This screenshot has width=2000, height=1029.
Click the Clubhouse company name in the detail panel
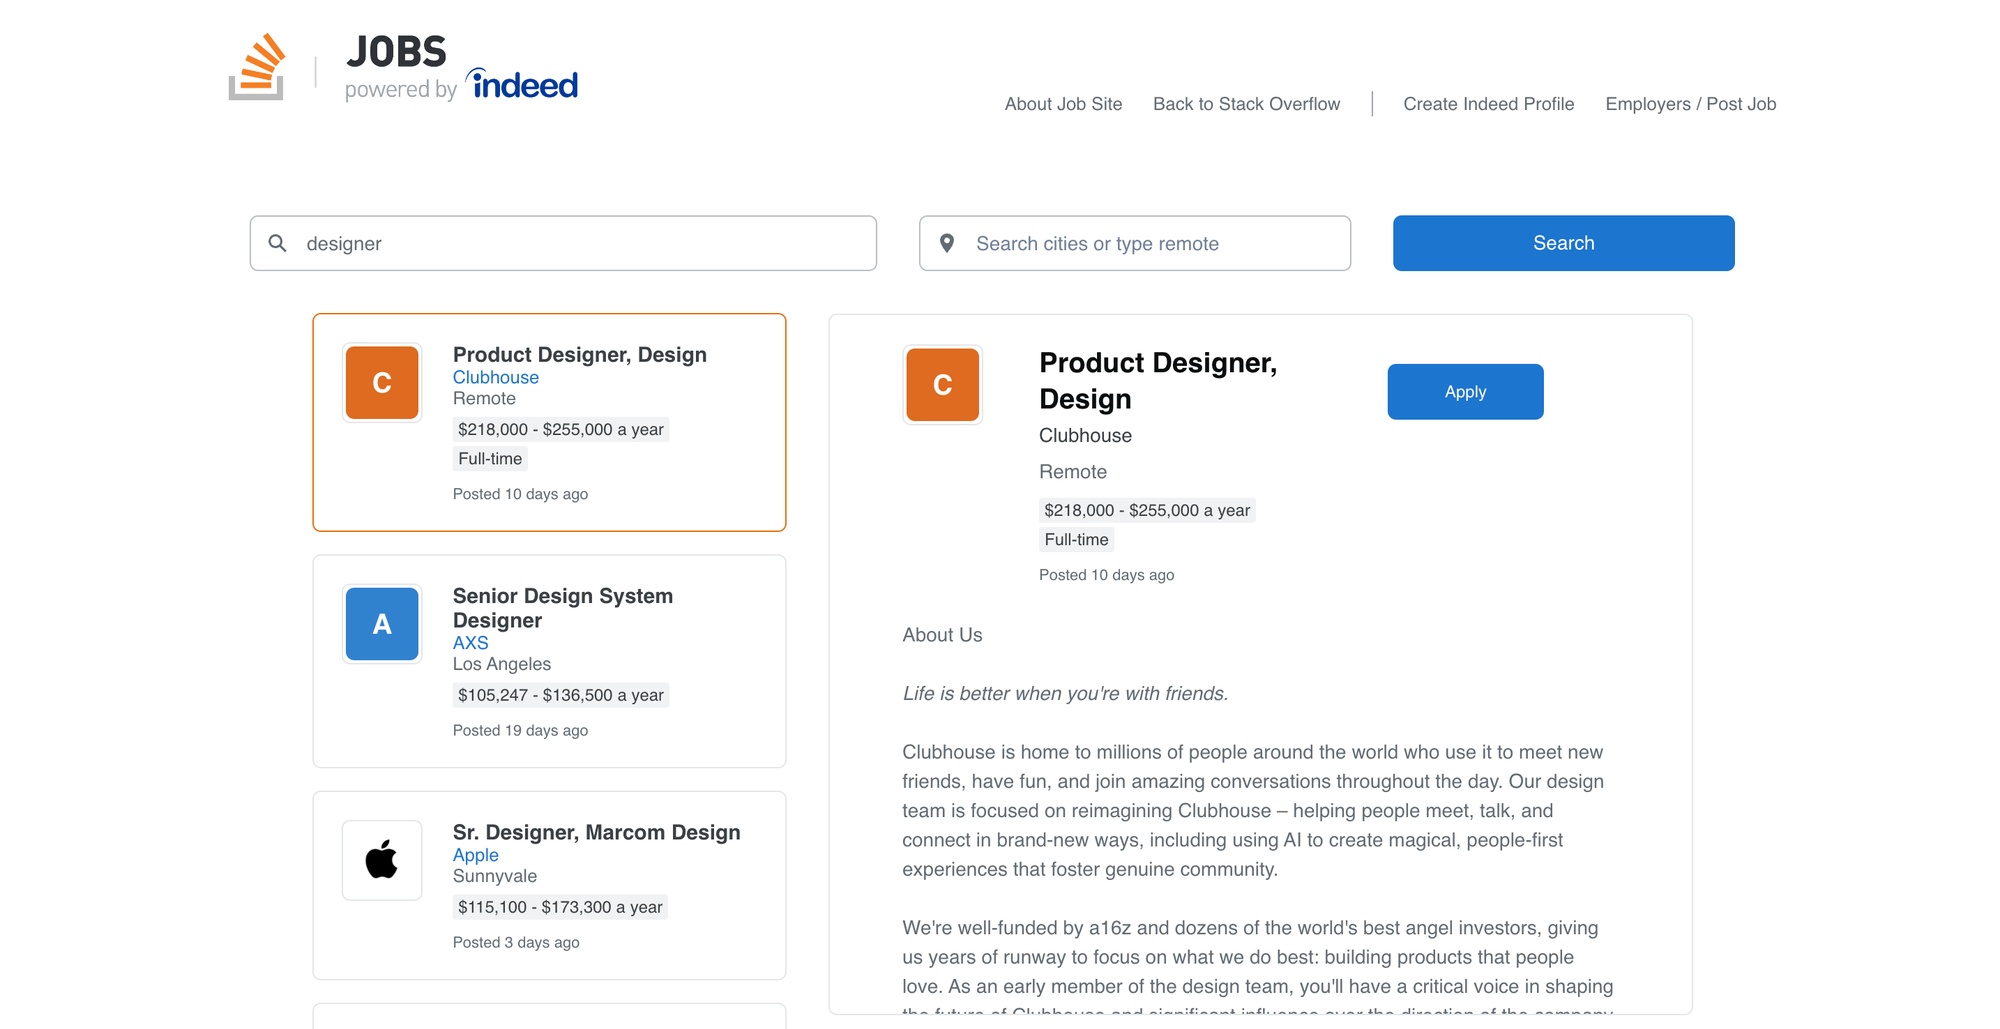[1085, 436]
